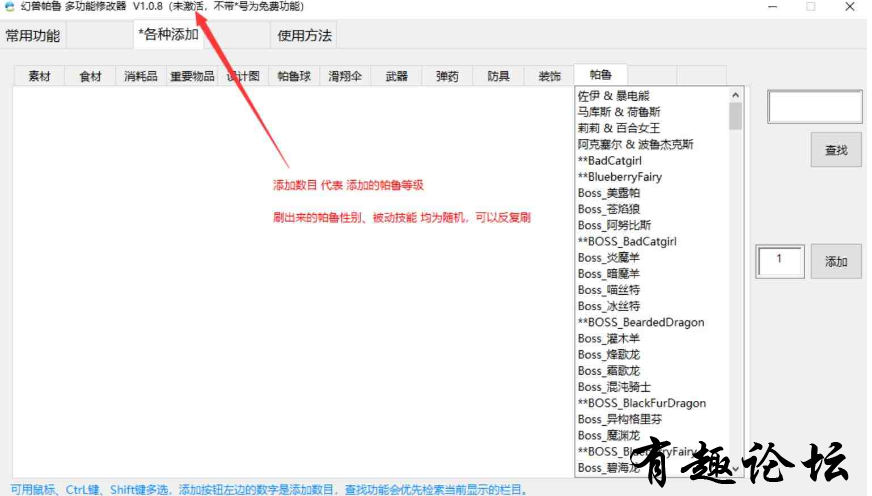Open the 重要物品 sub-tab
Image resolution: width=872 pixels, height=496 pixels.
pos(192,76)
